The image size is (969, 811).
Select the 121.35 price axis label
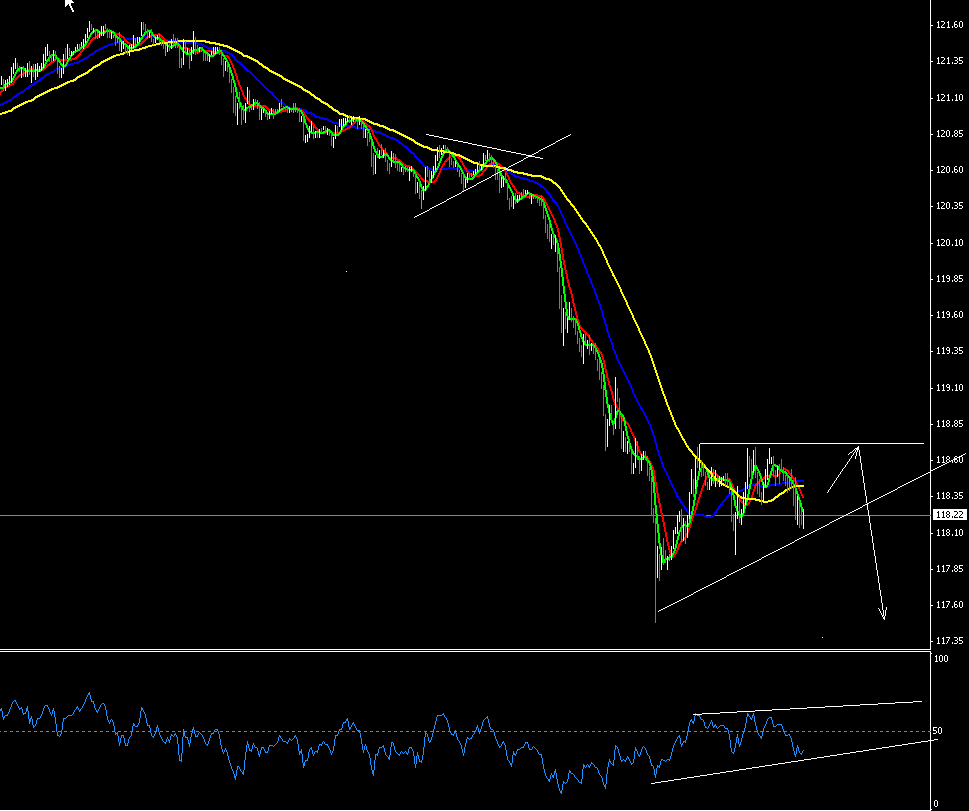click(950, 61)
